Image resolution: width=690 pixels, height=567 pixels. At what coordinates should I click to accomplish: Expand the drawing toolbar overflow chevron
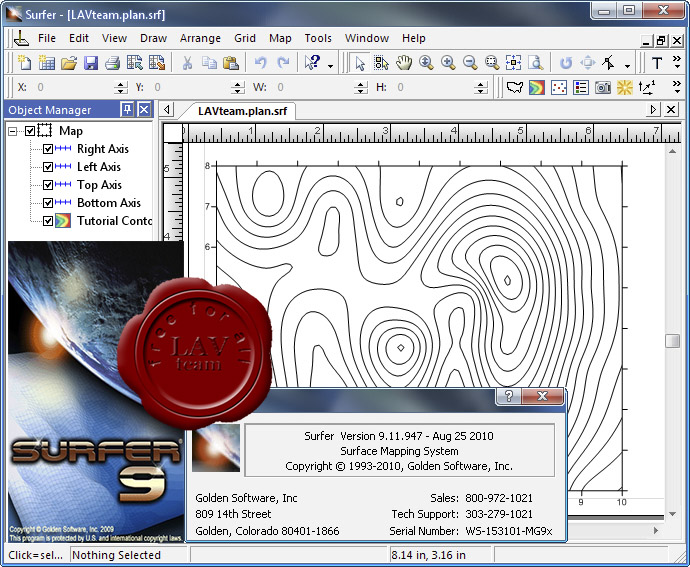[x=677, y=62]
